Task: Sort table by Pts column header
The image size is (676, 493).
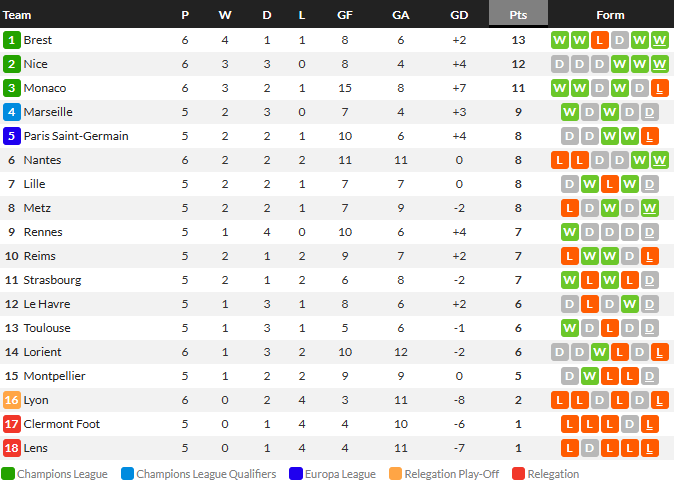Action: coord(518,13)
